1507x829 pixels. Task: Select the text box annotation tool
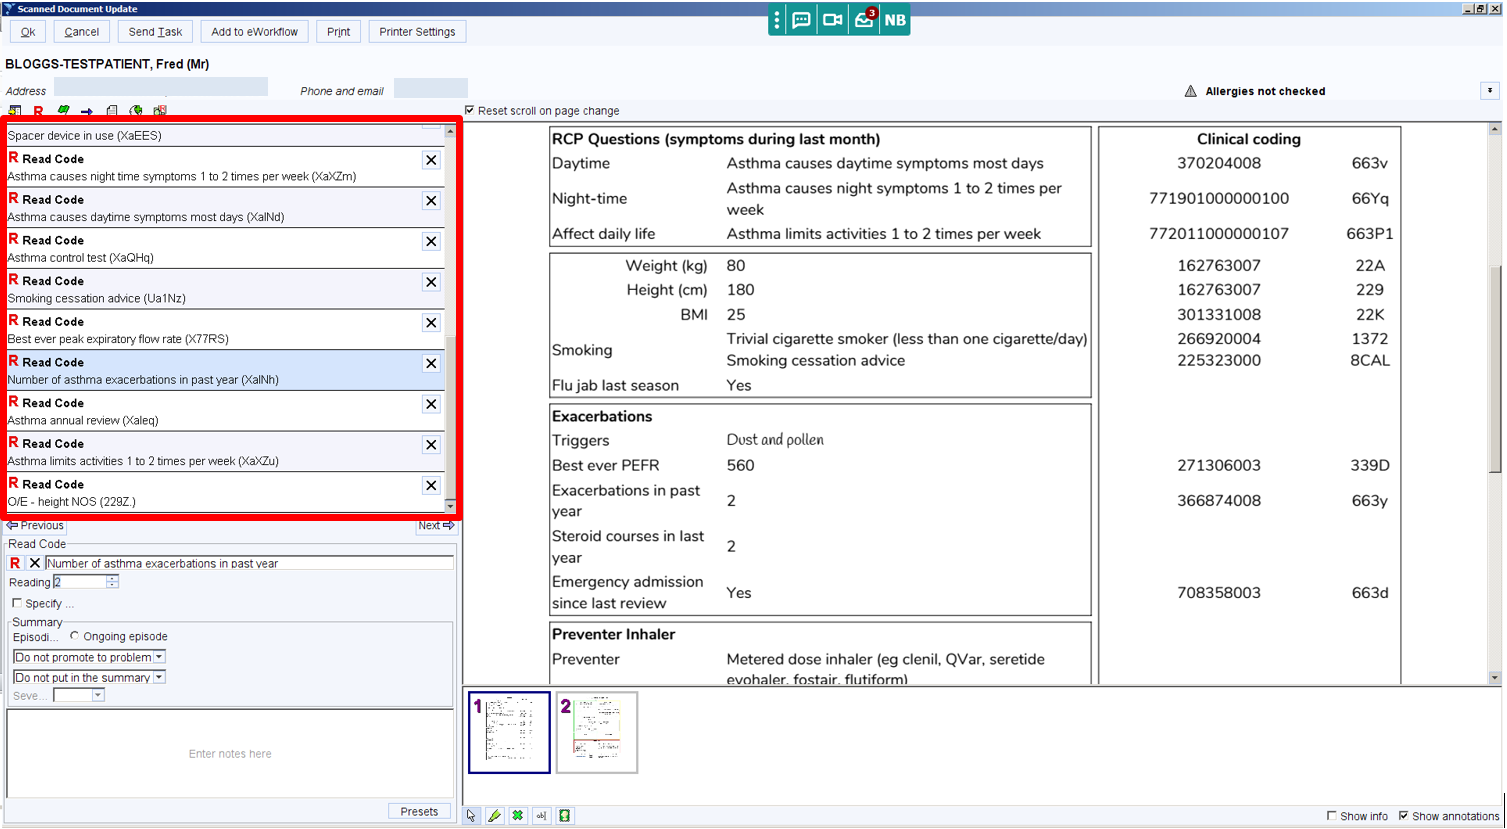[x=541, y=816]
